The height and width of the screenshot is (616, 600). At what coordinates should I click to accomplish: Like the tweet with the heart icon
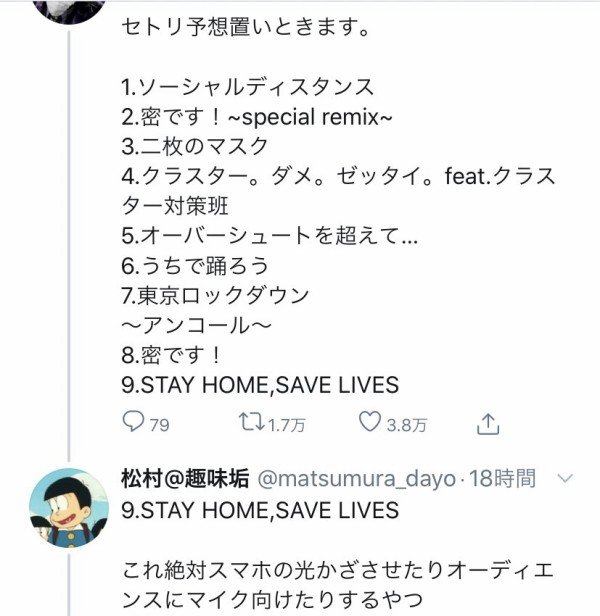click(x=369, y=422)
